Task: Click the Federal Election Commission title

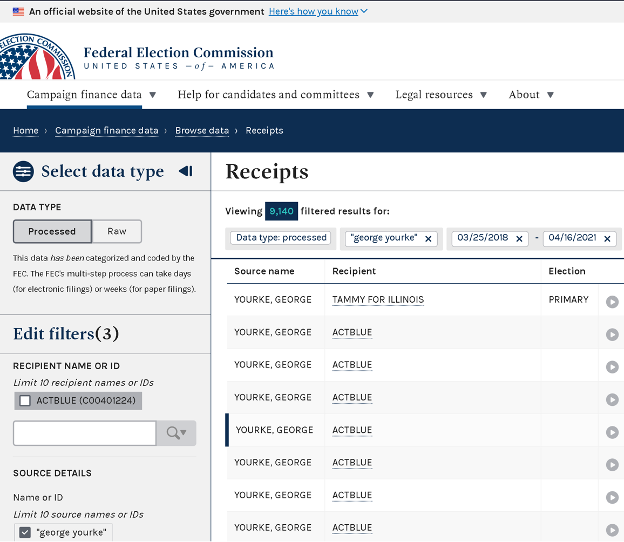Action: [178, 53]
